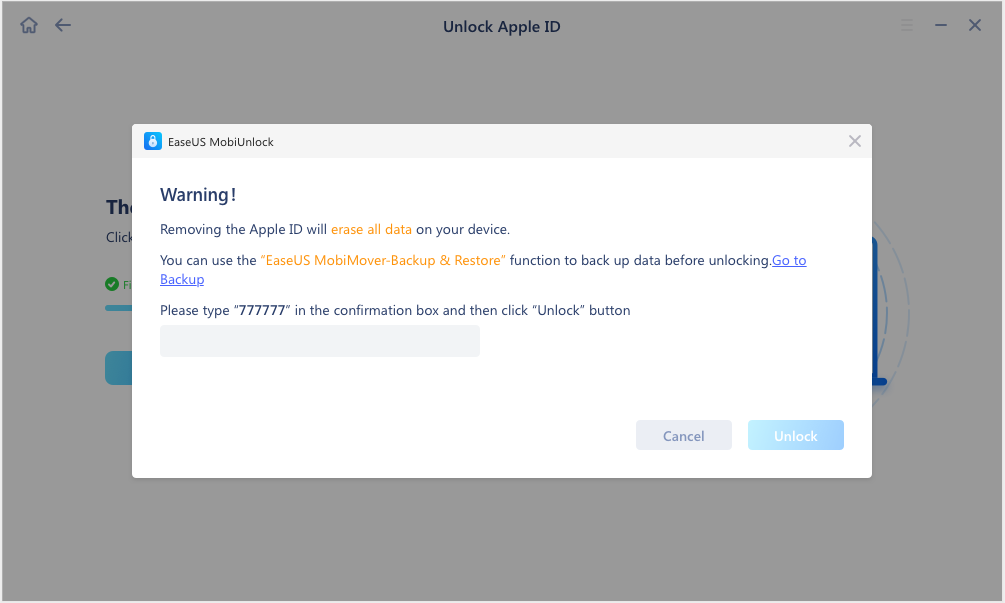Screen dimensions: 1005x603
Task: Confirm with the Unlock button
Action: pyautogui.click(x=796, y=436)
